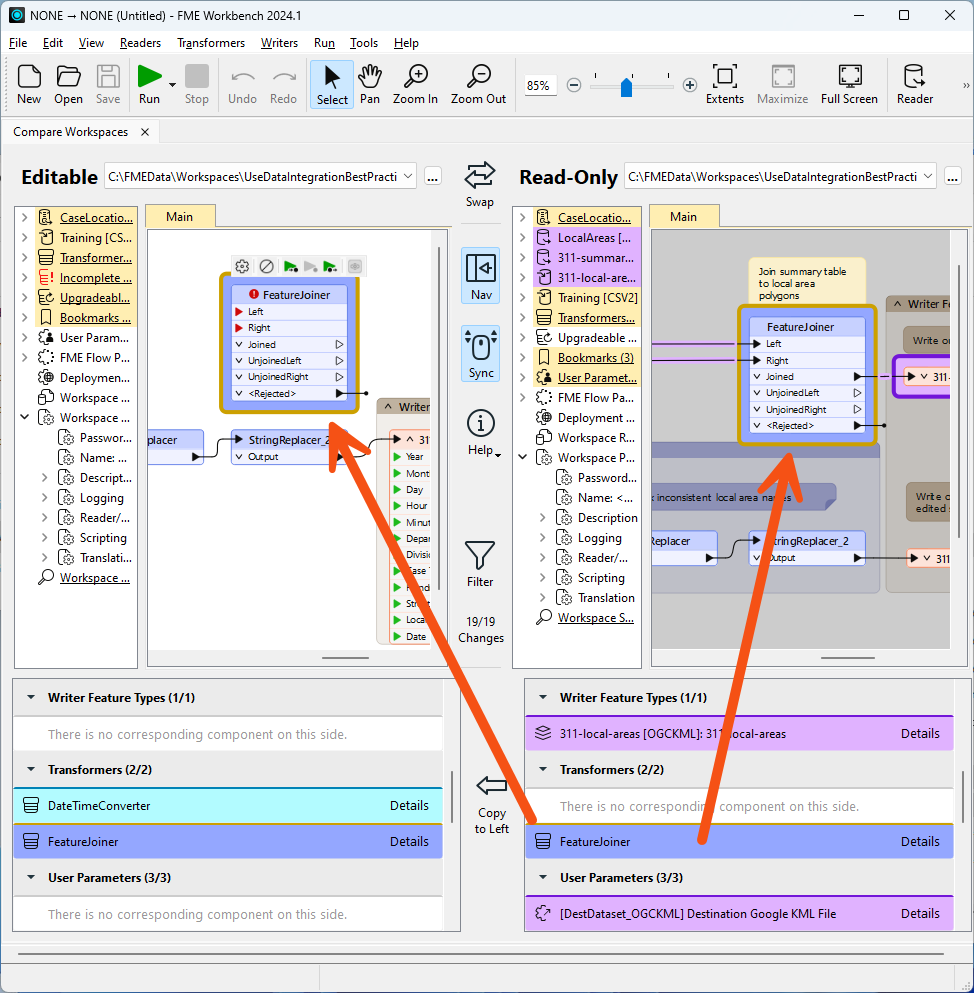
Task: Activate the Select cursor tool
Action: (332, 83)
